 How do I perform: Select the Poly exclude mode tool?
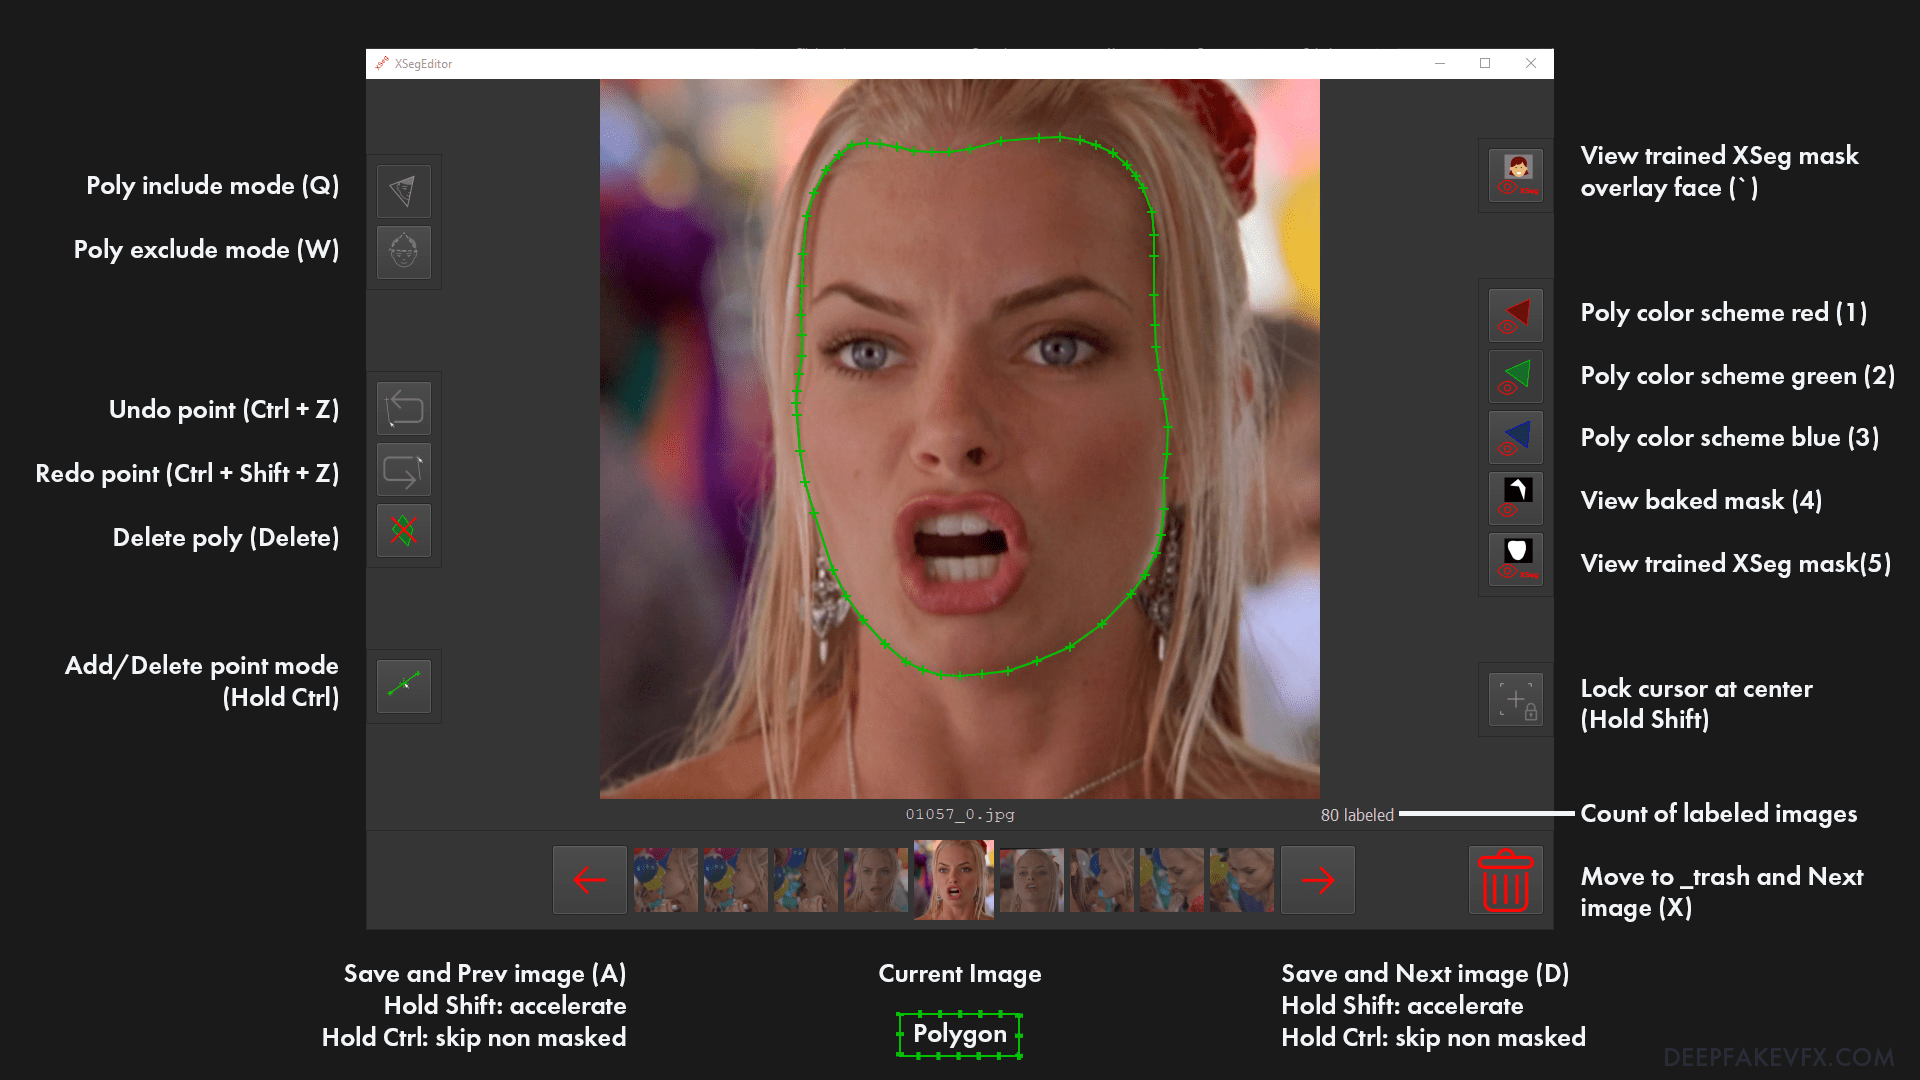tap(403, 252)
